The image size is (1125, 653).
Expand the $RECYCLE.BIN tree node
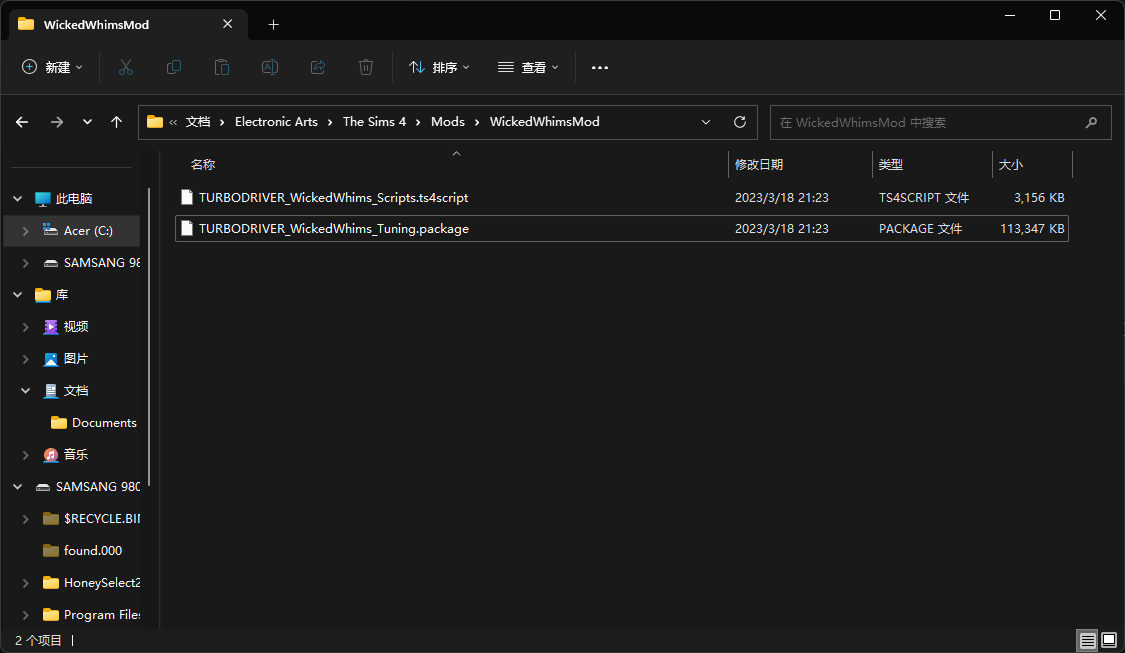coord(26,519)
